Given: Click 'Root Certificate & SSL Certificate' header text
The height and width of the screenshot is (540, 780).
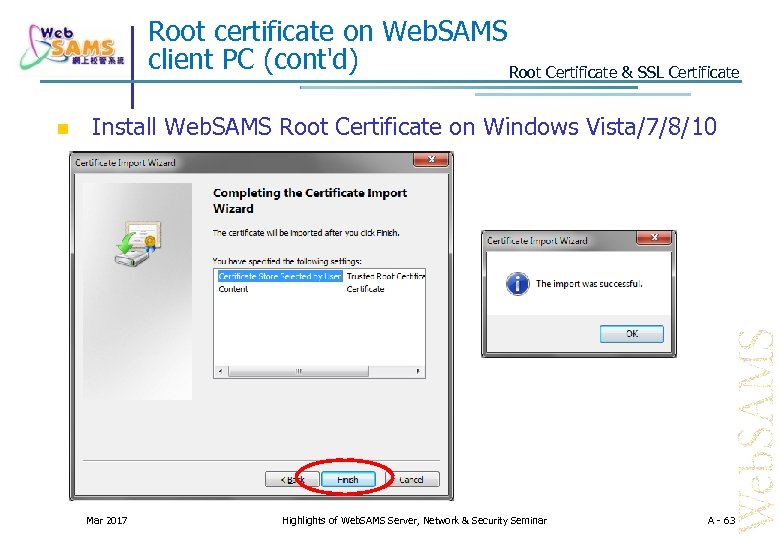Looking at the screenshot, I should pos(624,72).
